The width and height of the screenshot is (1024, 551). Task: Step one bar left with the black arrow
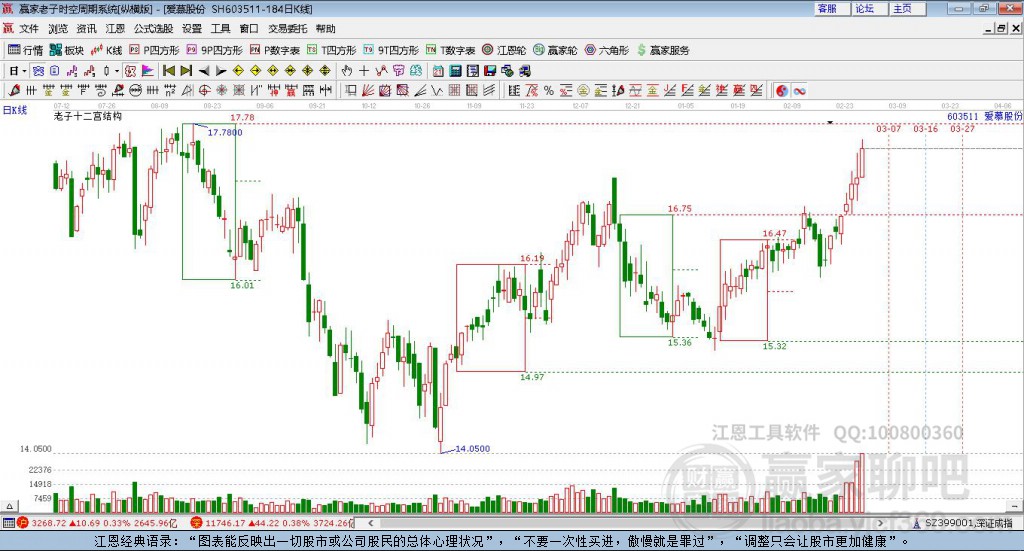tap(204, 71)
